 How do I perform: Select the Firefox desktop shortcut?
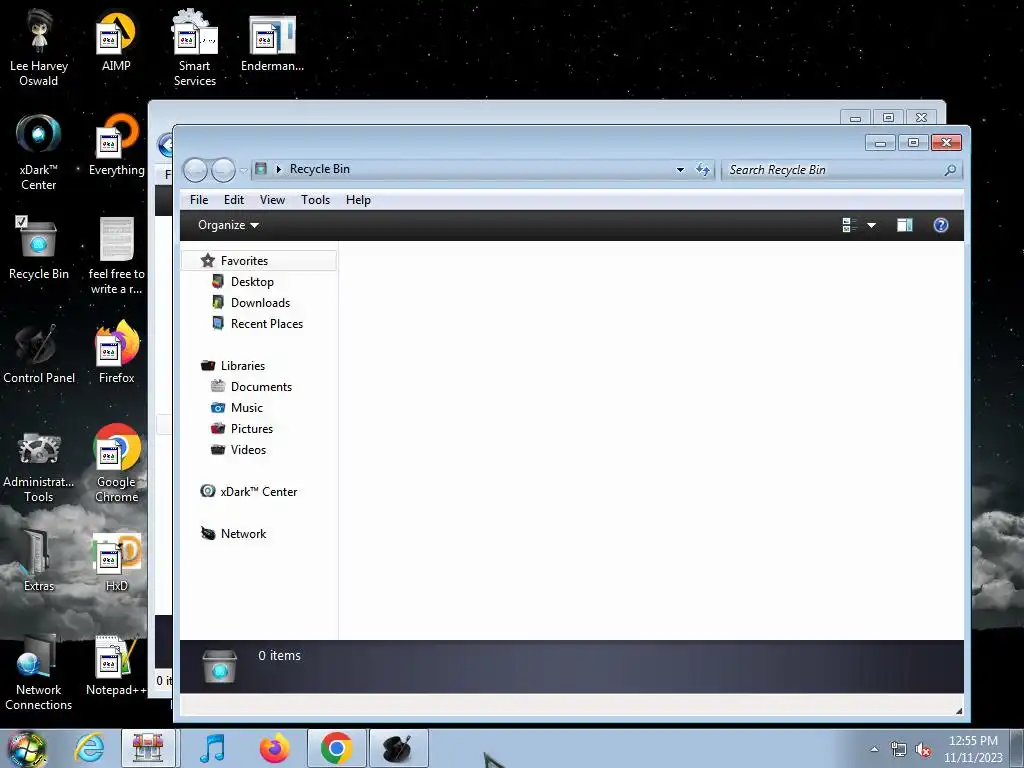point(116,353)
